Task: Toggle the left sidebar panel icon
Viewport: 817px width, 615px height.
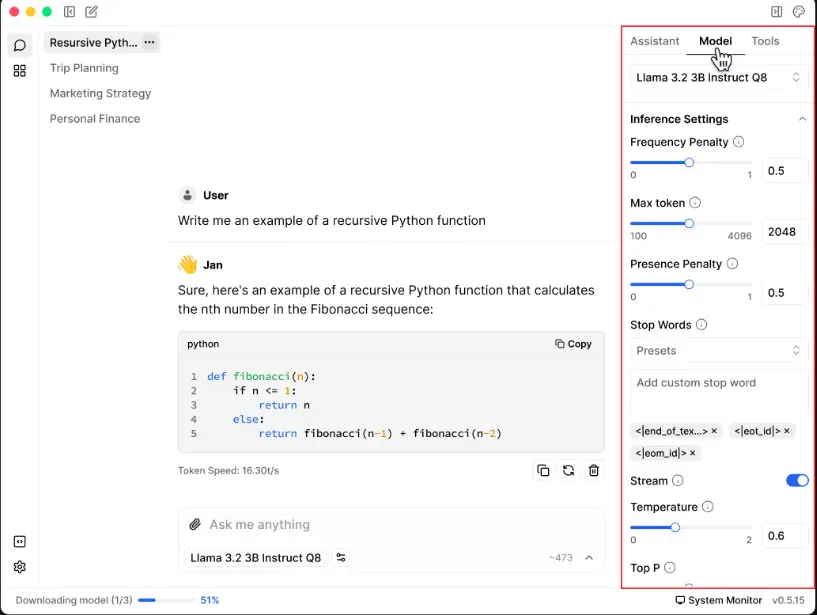Action: pos(69,12)
